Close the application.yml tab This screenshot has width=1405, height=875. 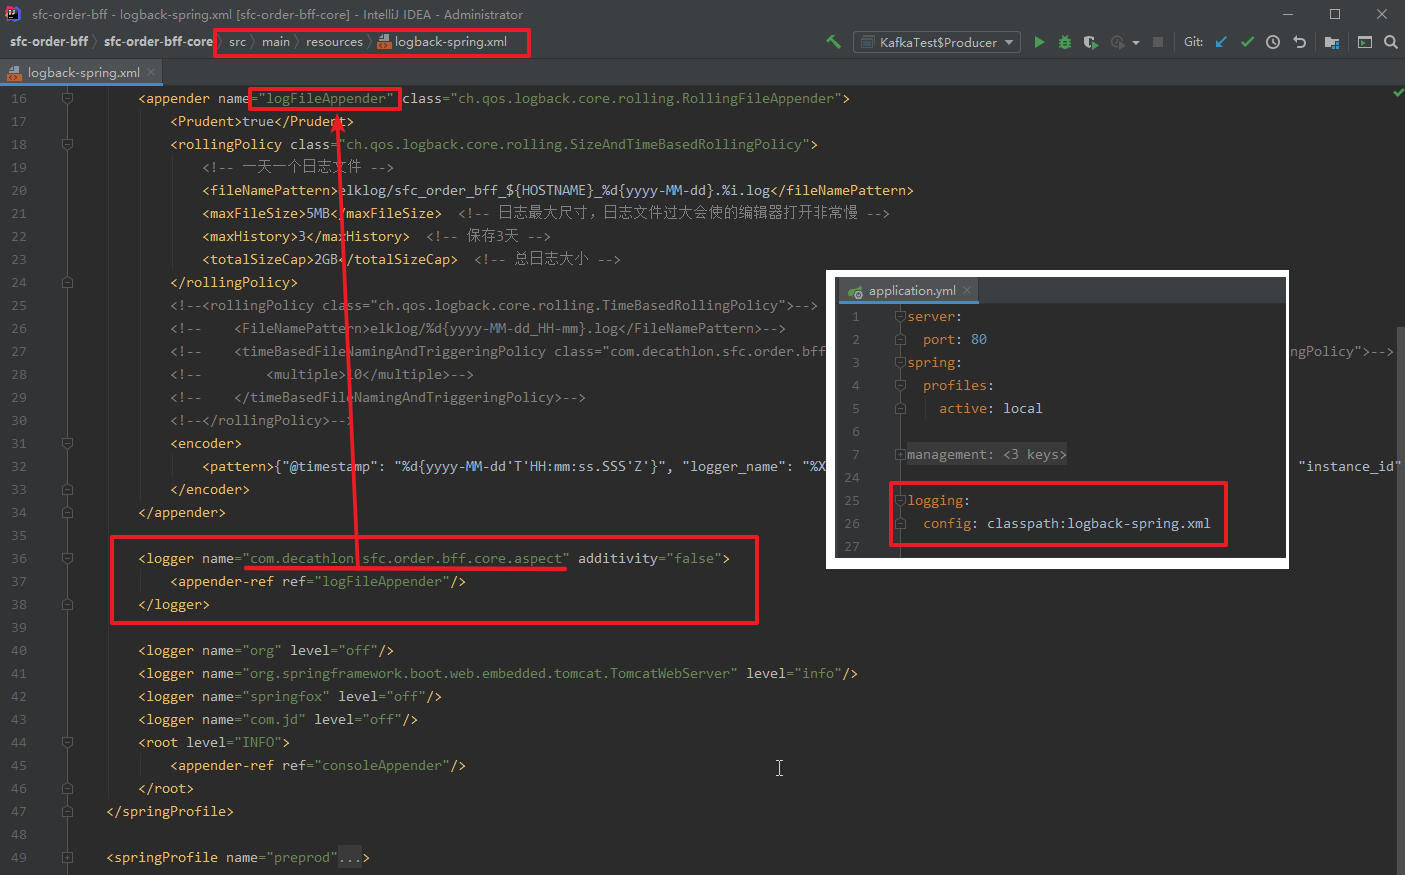pyautogui.click(x=967, y=291)
